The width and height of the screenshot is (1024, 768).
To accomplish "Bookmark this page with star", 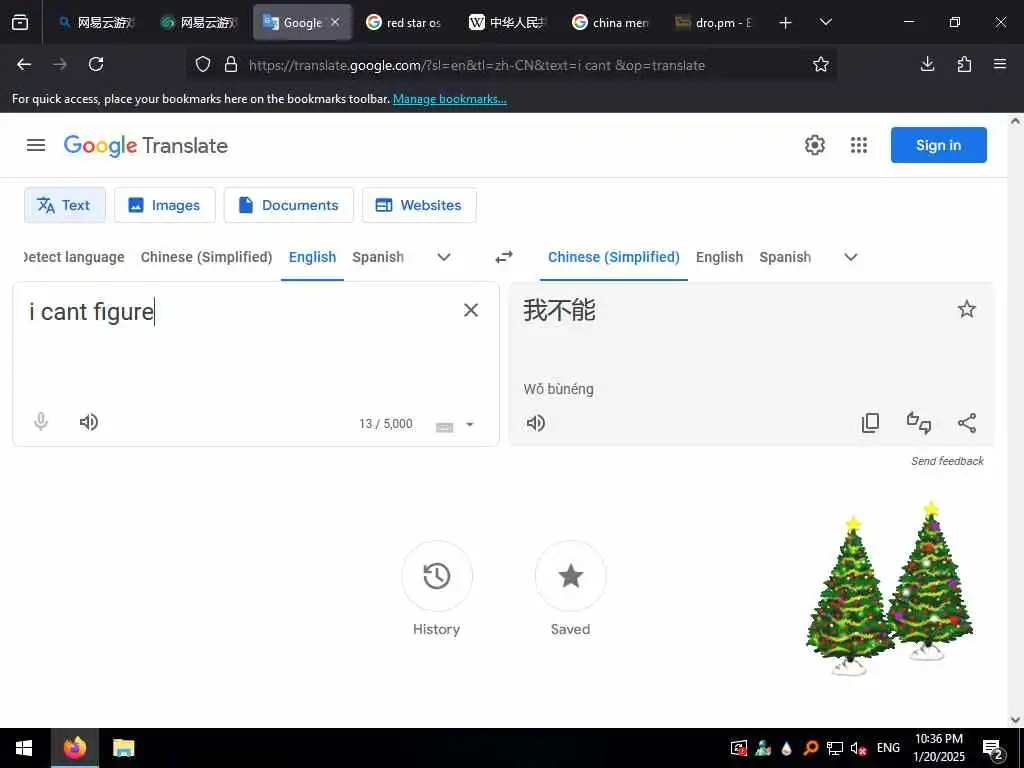I will 821,64.
